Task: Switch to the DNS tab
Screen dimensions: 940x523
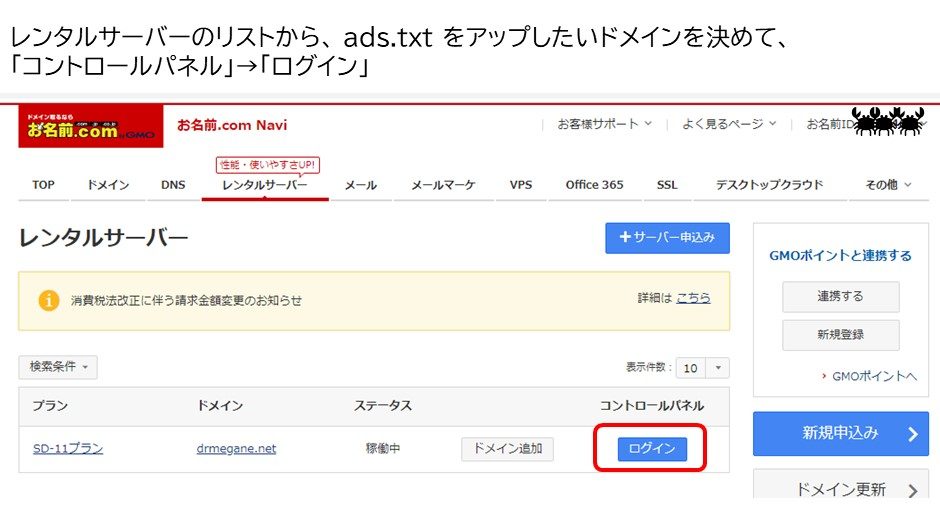Action: 173,185
